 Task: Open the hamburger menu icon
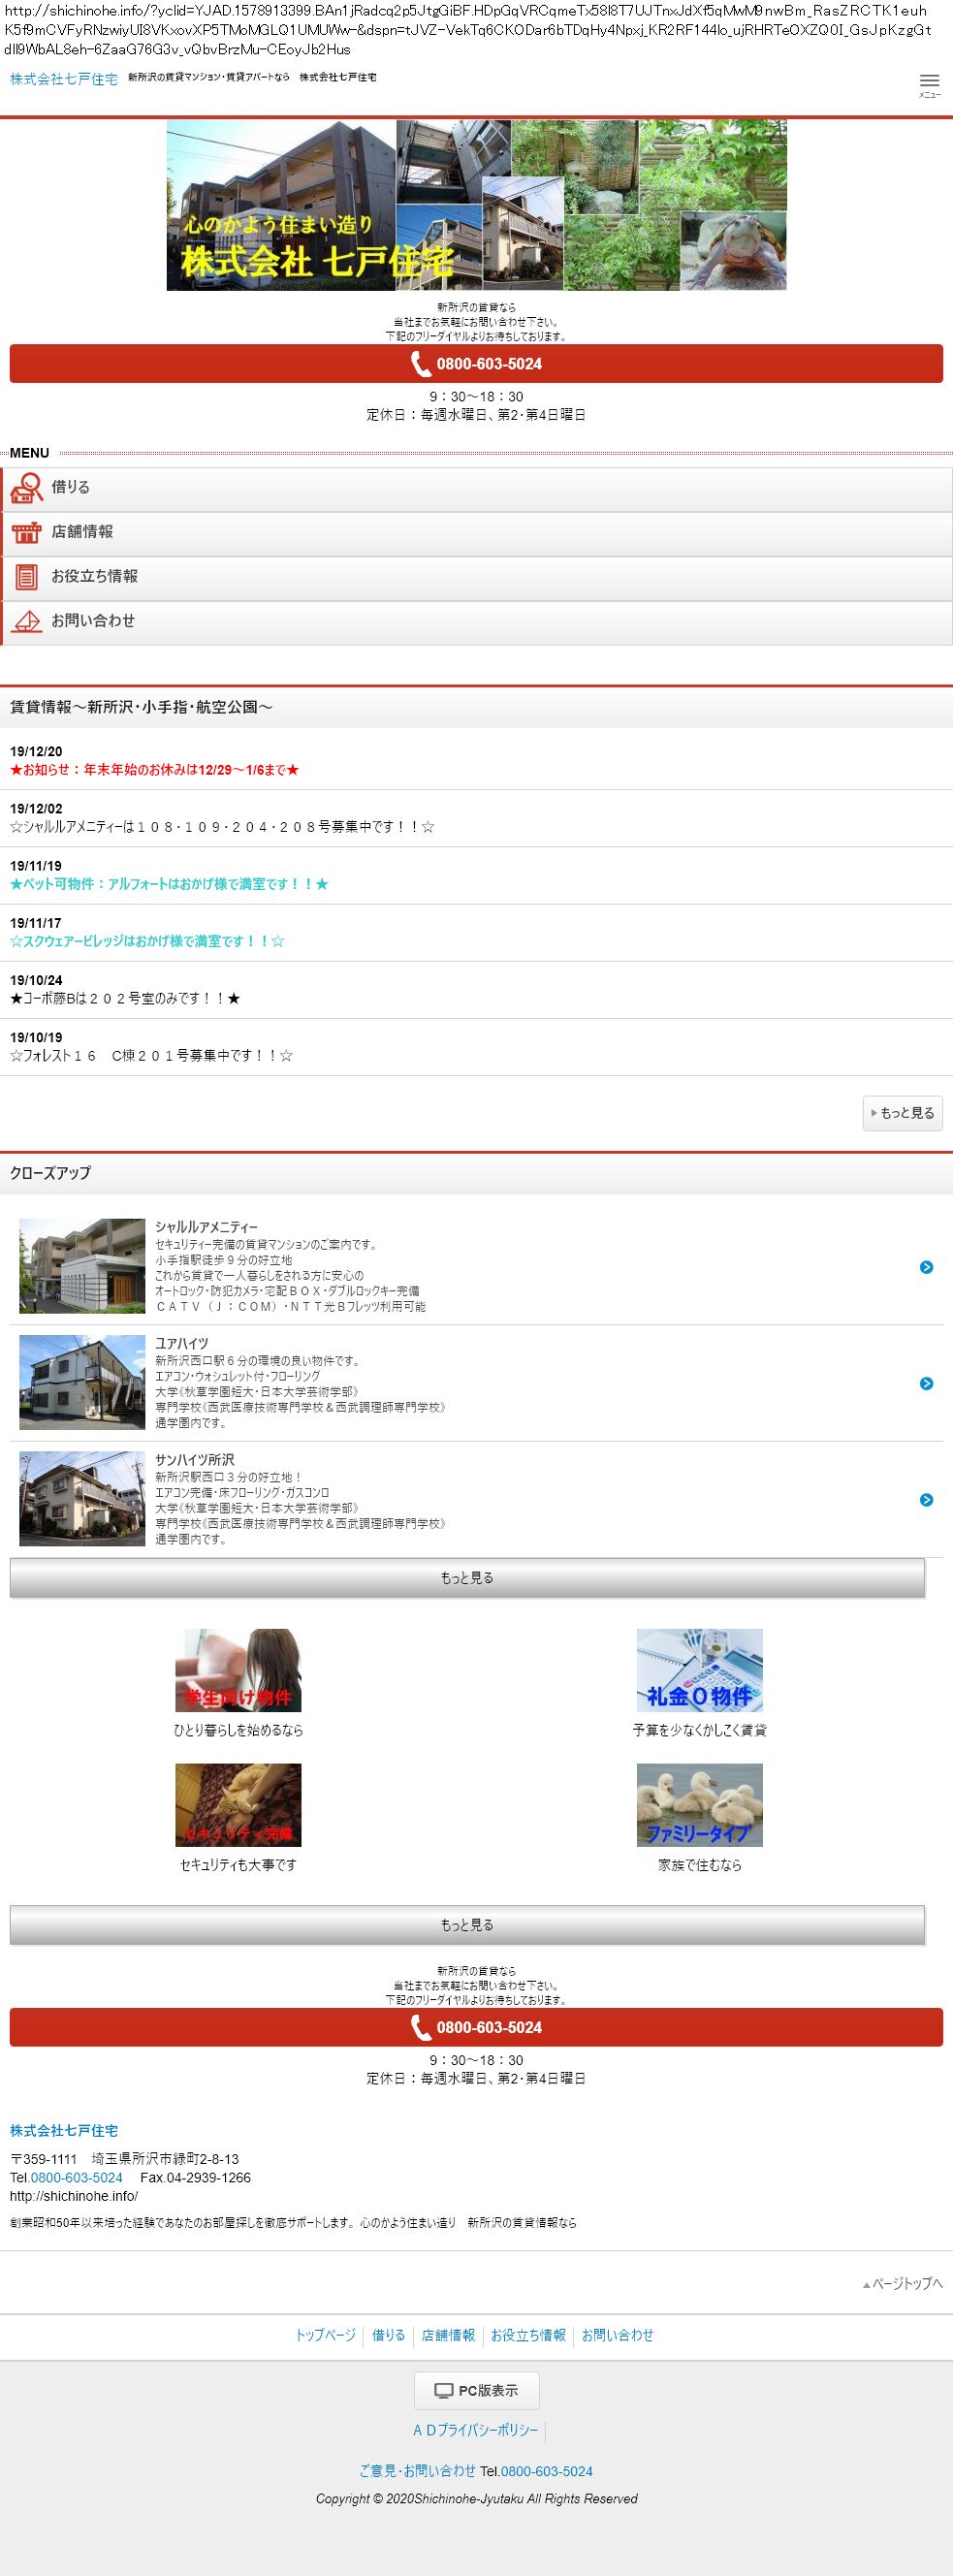(x=928, y=83)
